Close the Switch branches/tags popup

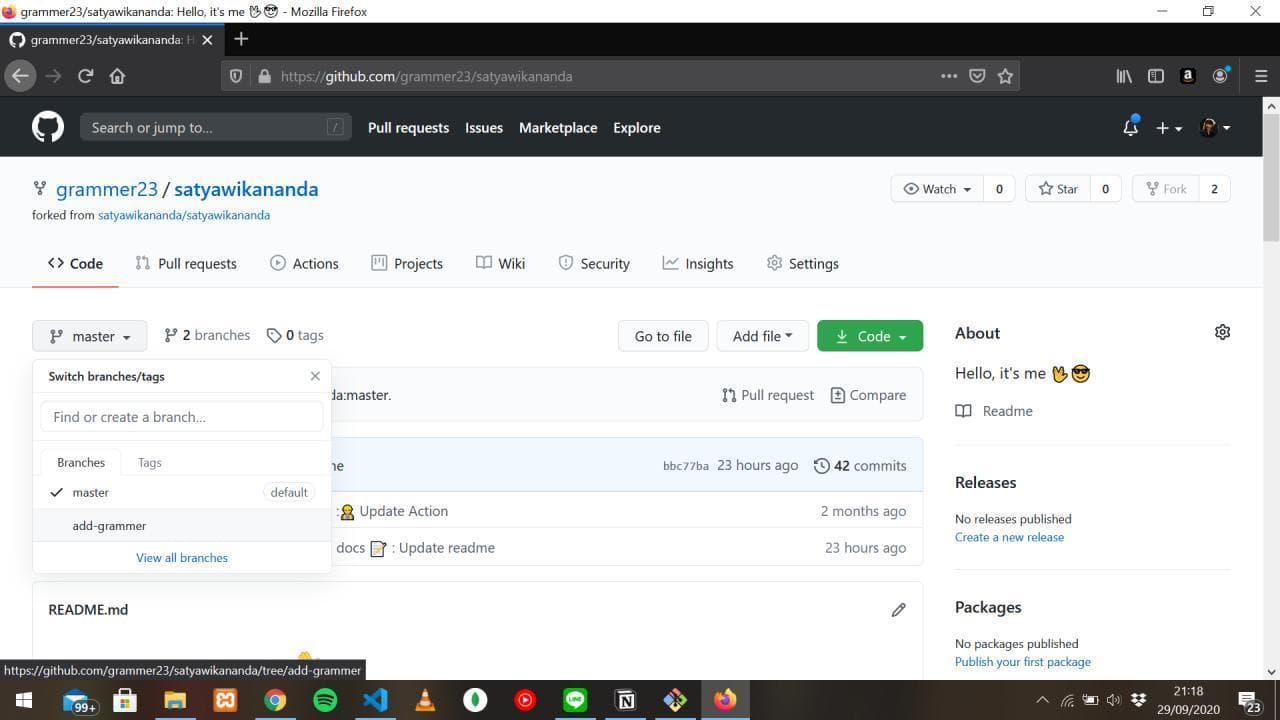(x=315, y=376)
